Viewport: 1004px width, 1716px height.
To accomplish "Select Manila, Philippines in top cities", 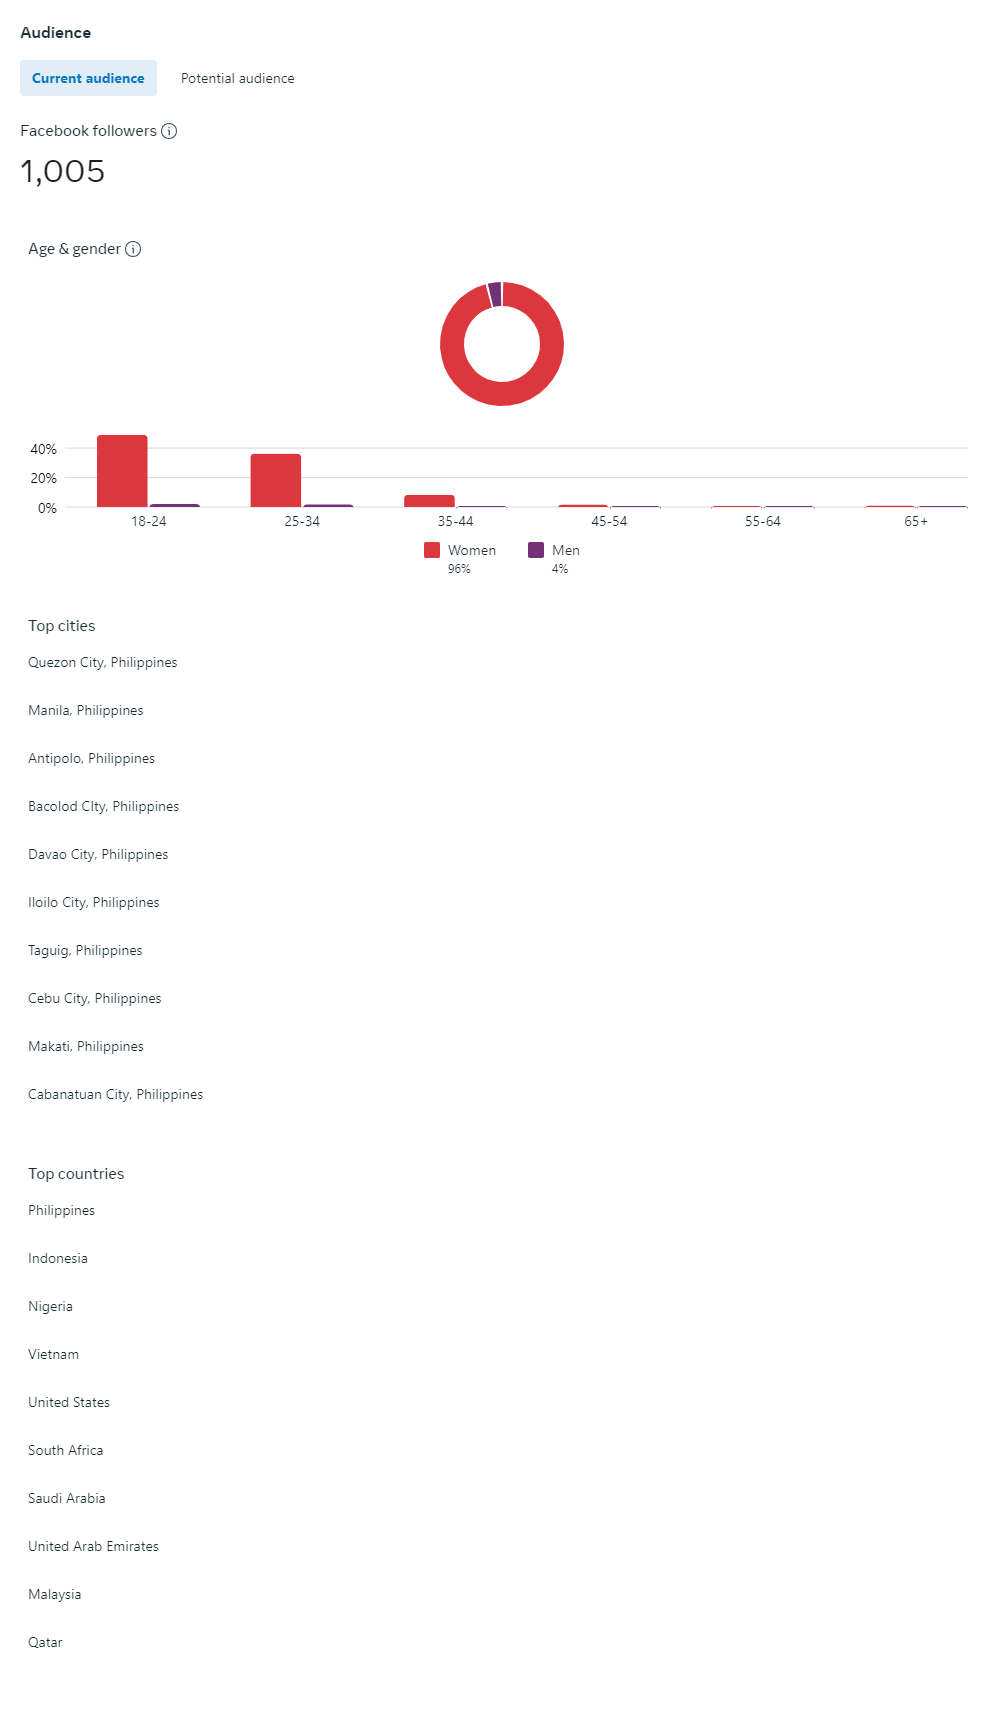I will pyautogui.click(x=86, y=710).
